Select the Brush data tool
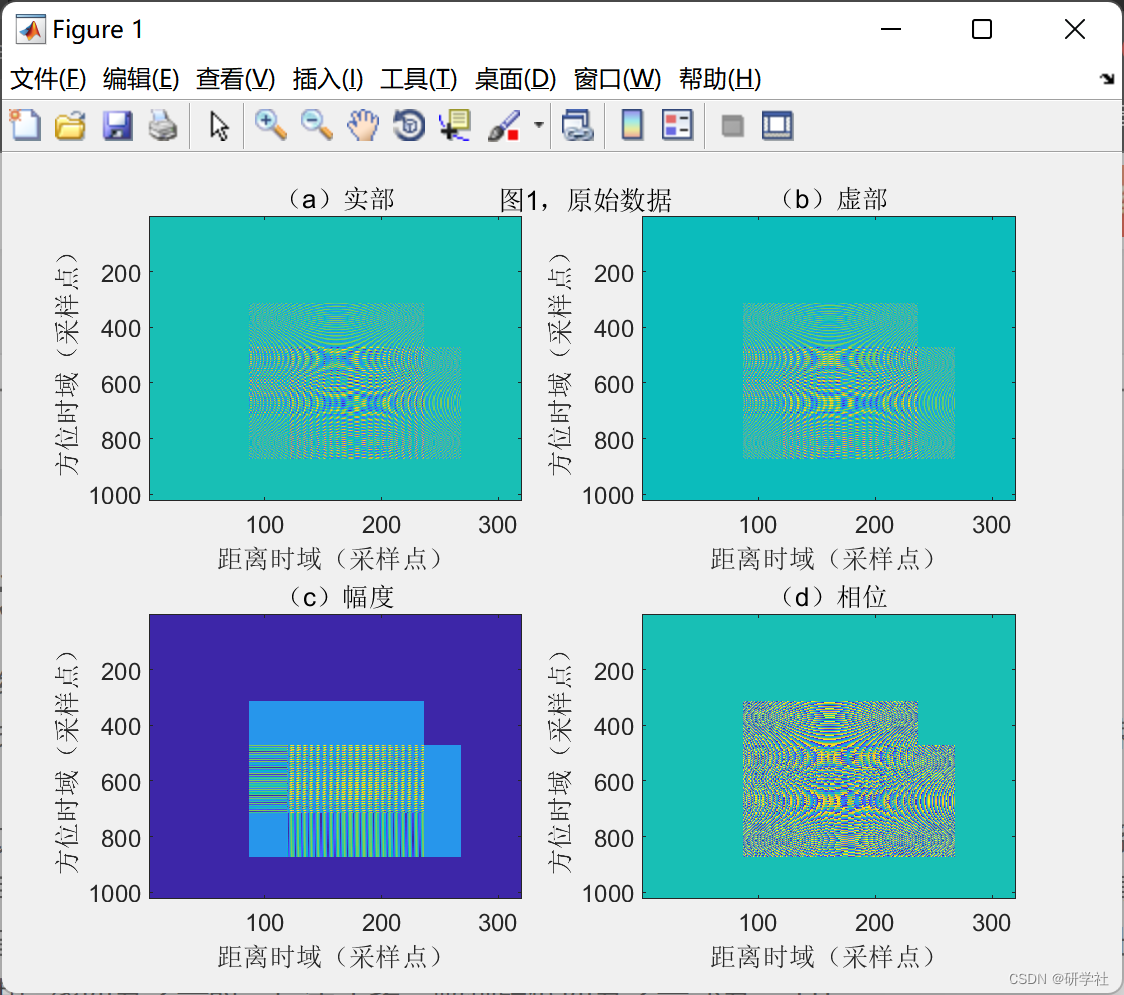Screen dimensions: 1124x995 pyautogui.click(x=503, y=125)
